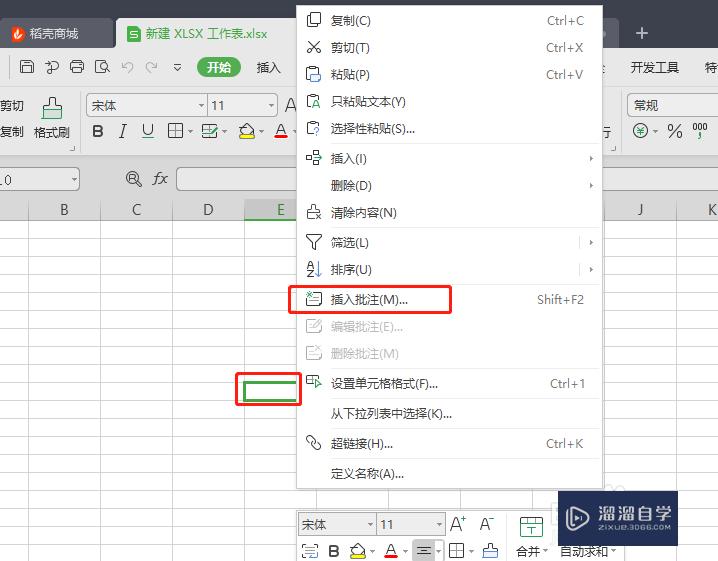
Task: Choose 从下拉列表中选择(K)... item
Action: click(x=449, y=414)
